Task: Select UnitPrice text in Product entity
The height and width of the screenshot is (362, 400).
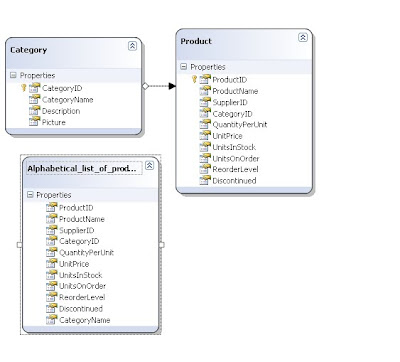Action: pos(227,136)
